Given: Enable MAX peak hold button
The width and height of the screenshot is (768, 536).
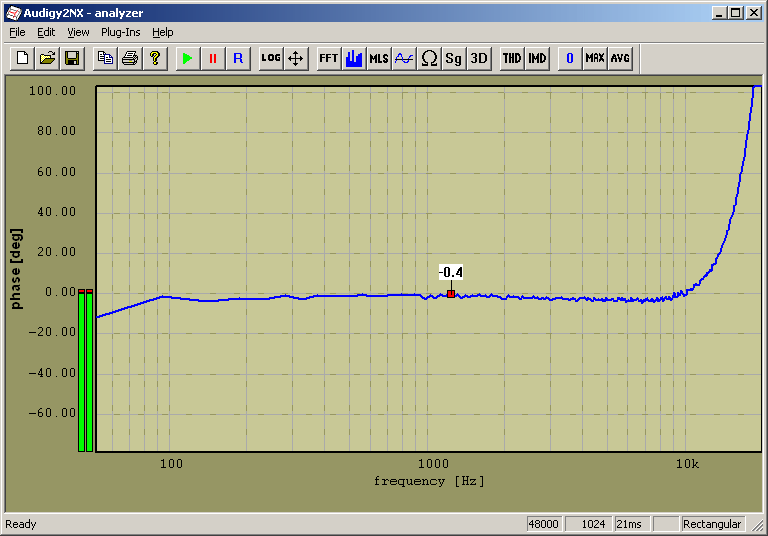Looking at the screenshot, I should [x=595, y=58].
